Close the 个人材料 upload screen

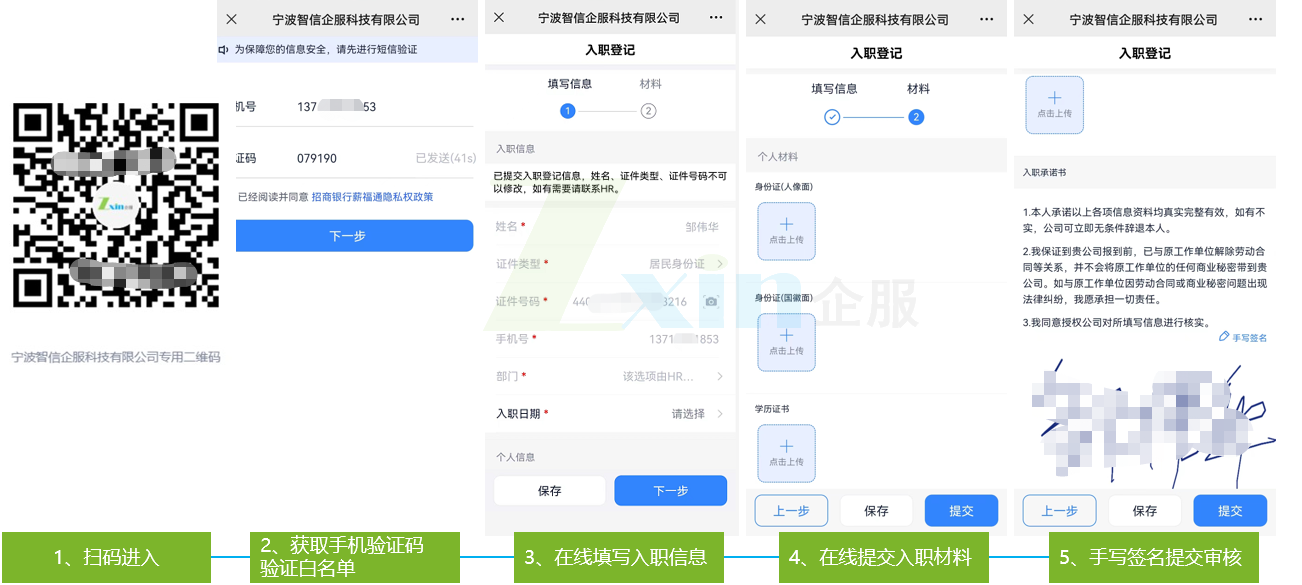(760, 20)
